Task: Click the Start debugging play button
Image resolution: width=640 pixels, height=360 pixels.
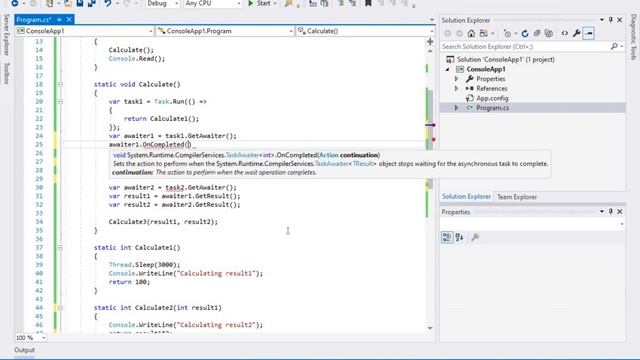Action: 251,3
